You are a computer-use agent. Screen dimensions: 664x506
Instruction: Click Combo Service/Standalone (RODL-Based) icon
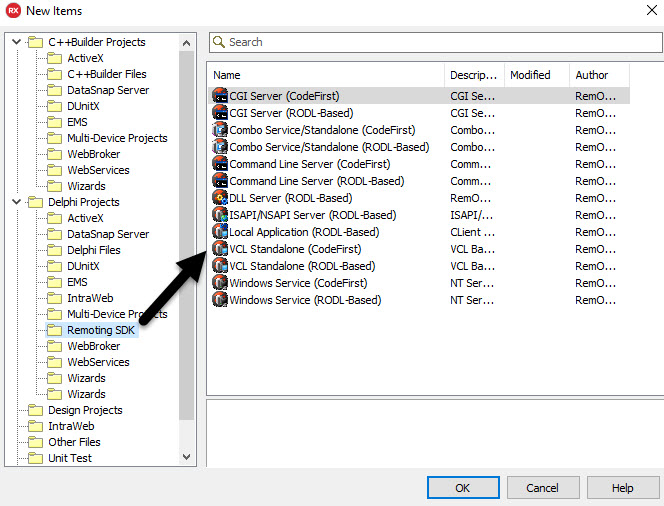[x=220, y=147]
